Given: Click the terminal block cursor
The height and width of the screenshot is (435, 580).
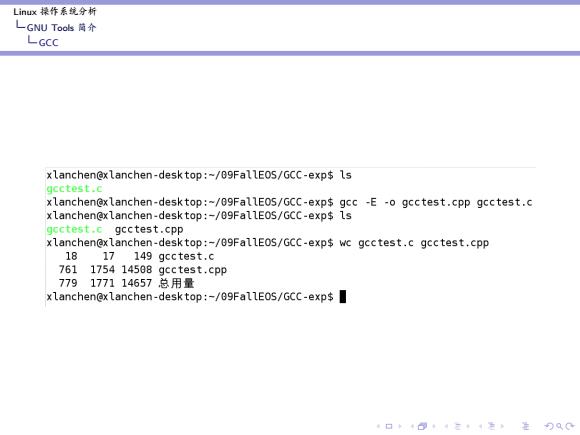Looking at the screenshot, I should 343,296.
